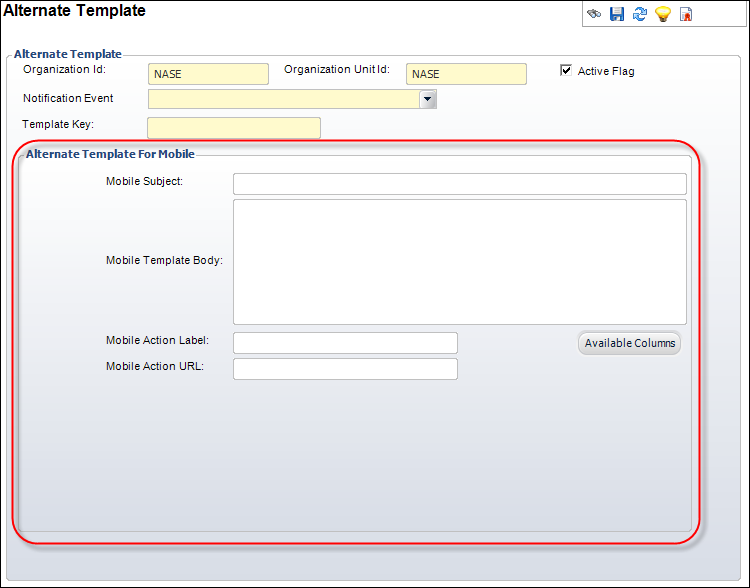Click the document with red seal icon
Viewport: 750px width, 588px height.
(x=686, y=14)
